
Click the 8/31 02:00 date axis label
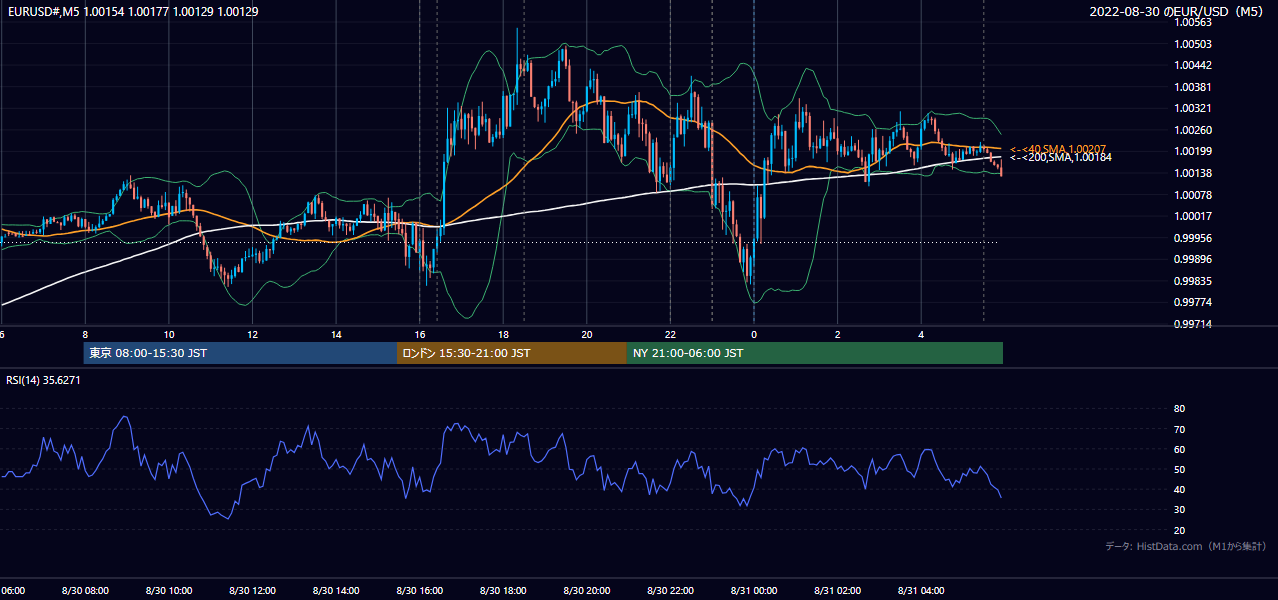tap(838, 591)
